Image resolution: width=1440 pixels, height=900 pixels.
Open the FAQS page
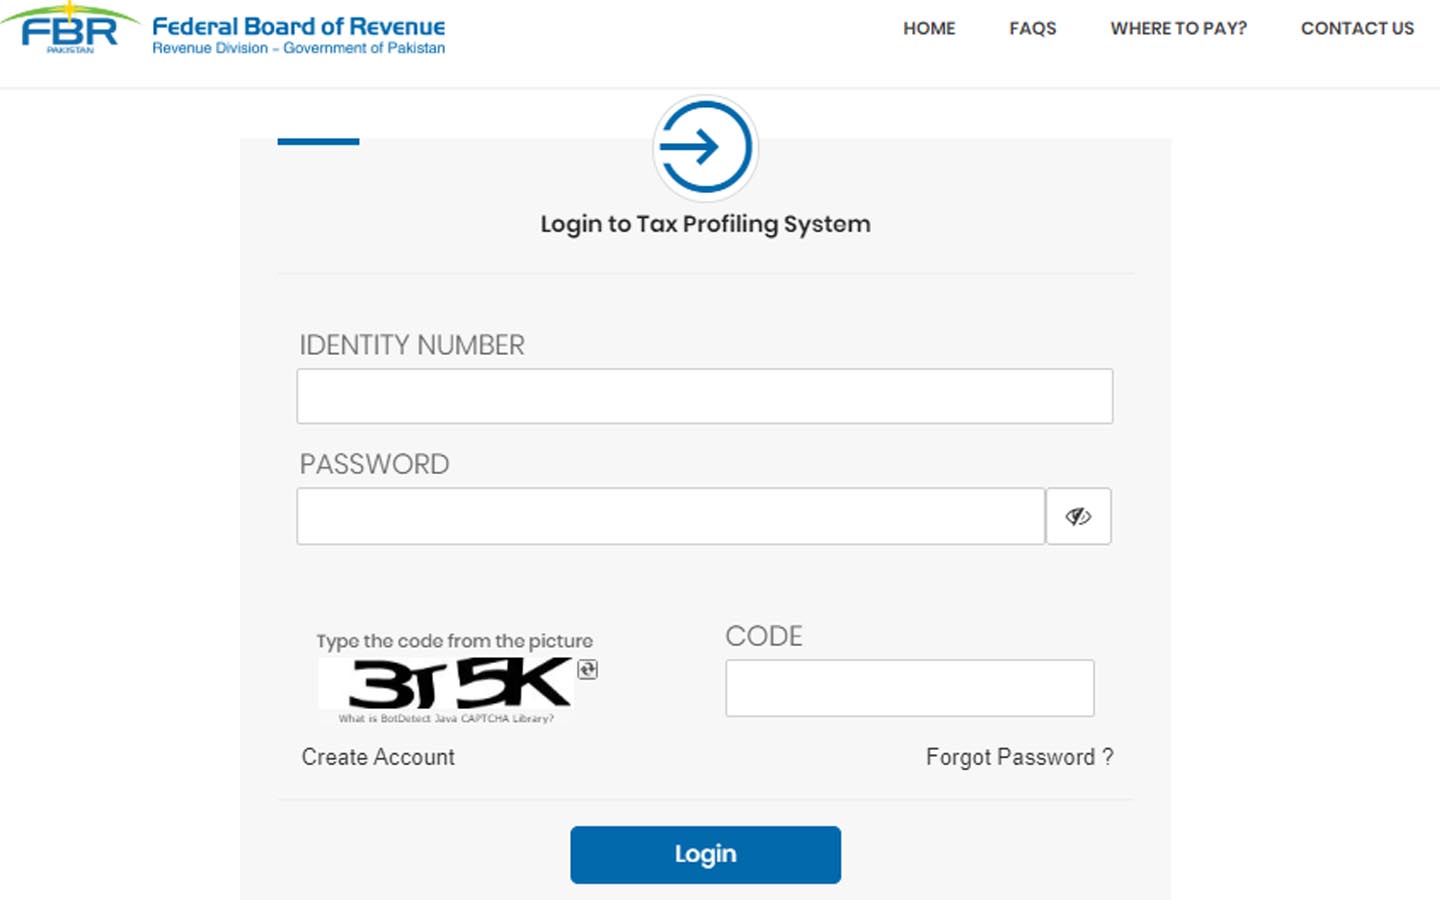click(x=1032, y=28)
